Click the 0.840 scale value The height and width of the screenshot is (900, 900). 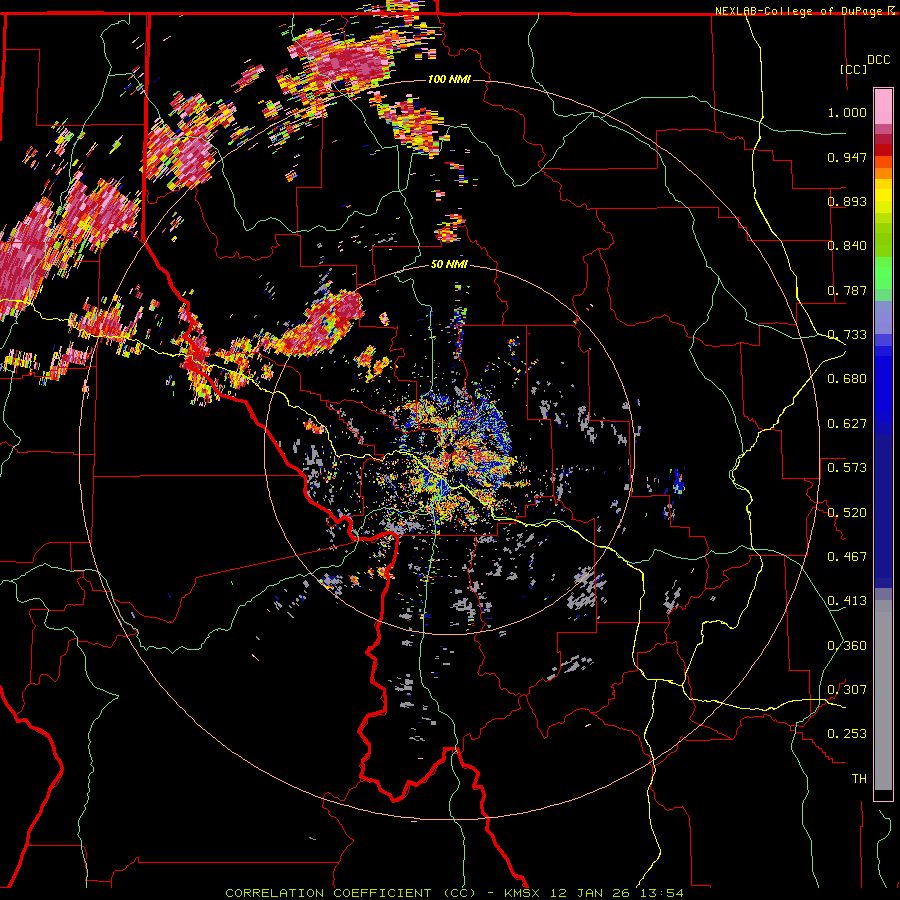[847, 246]
